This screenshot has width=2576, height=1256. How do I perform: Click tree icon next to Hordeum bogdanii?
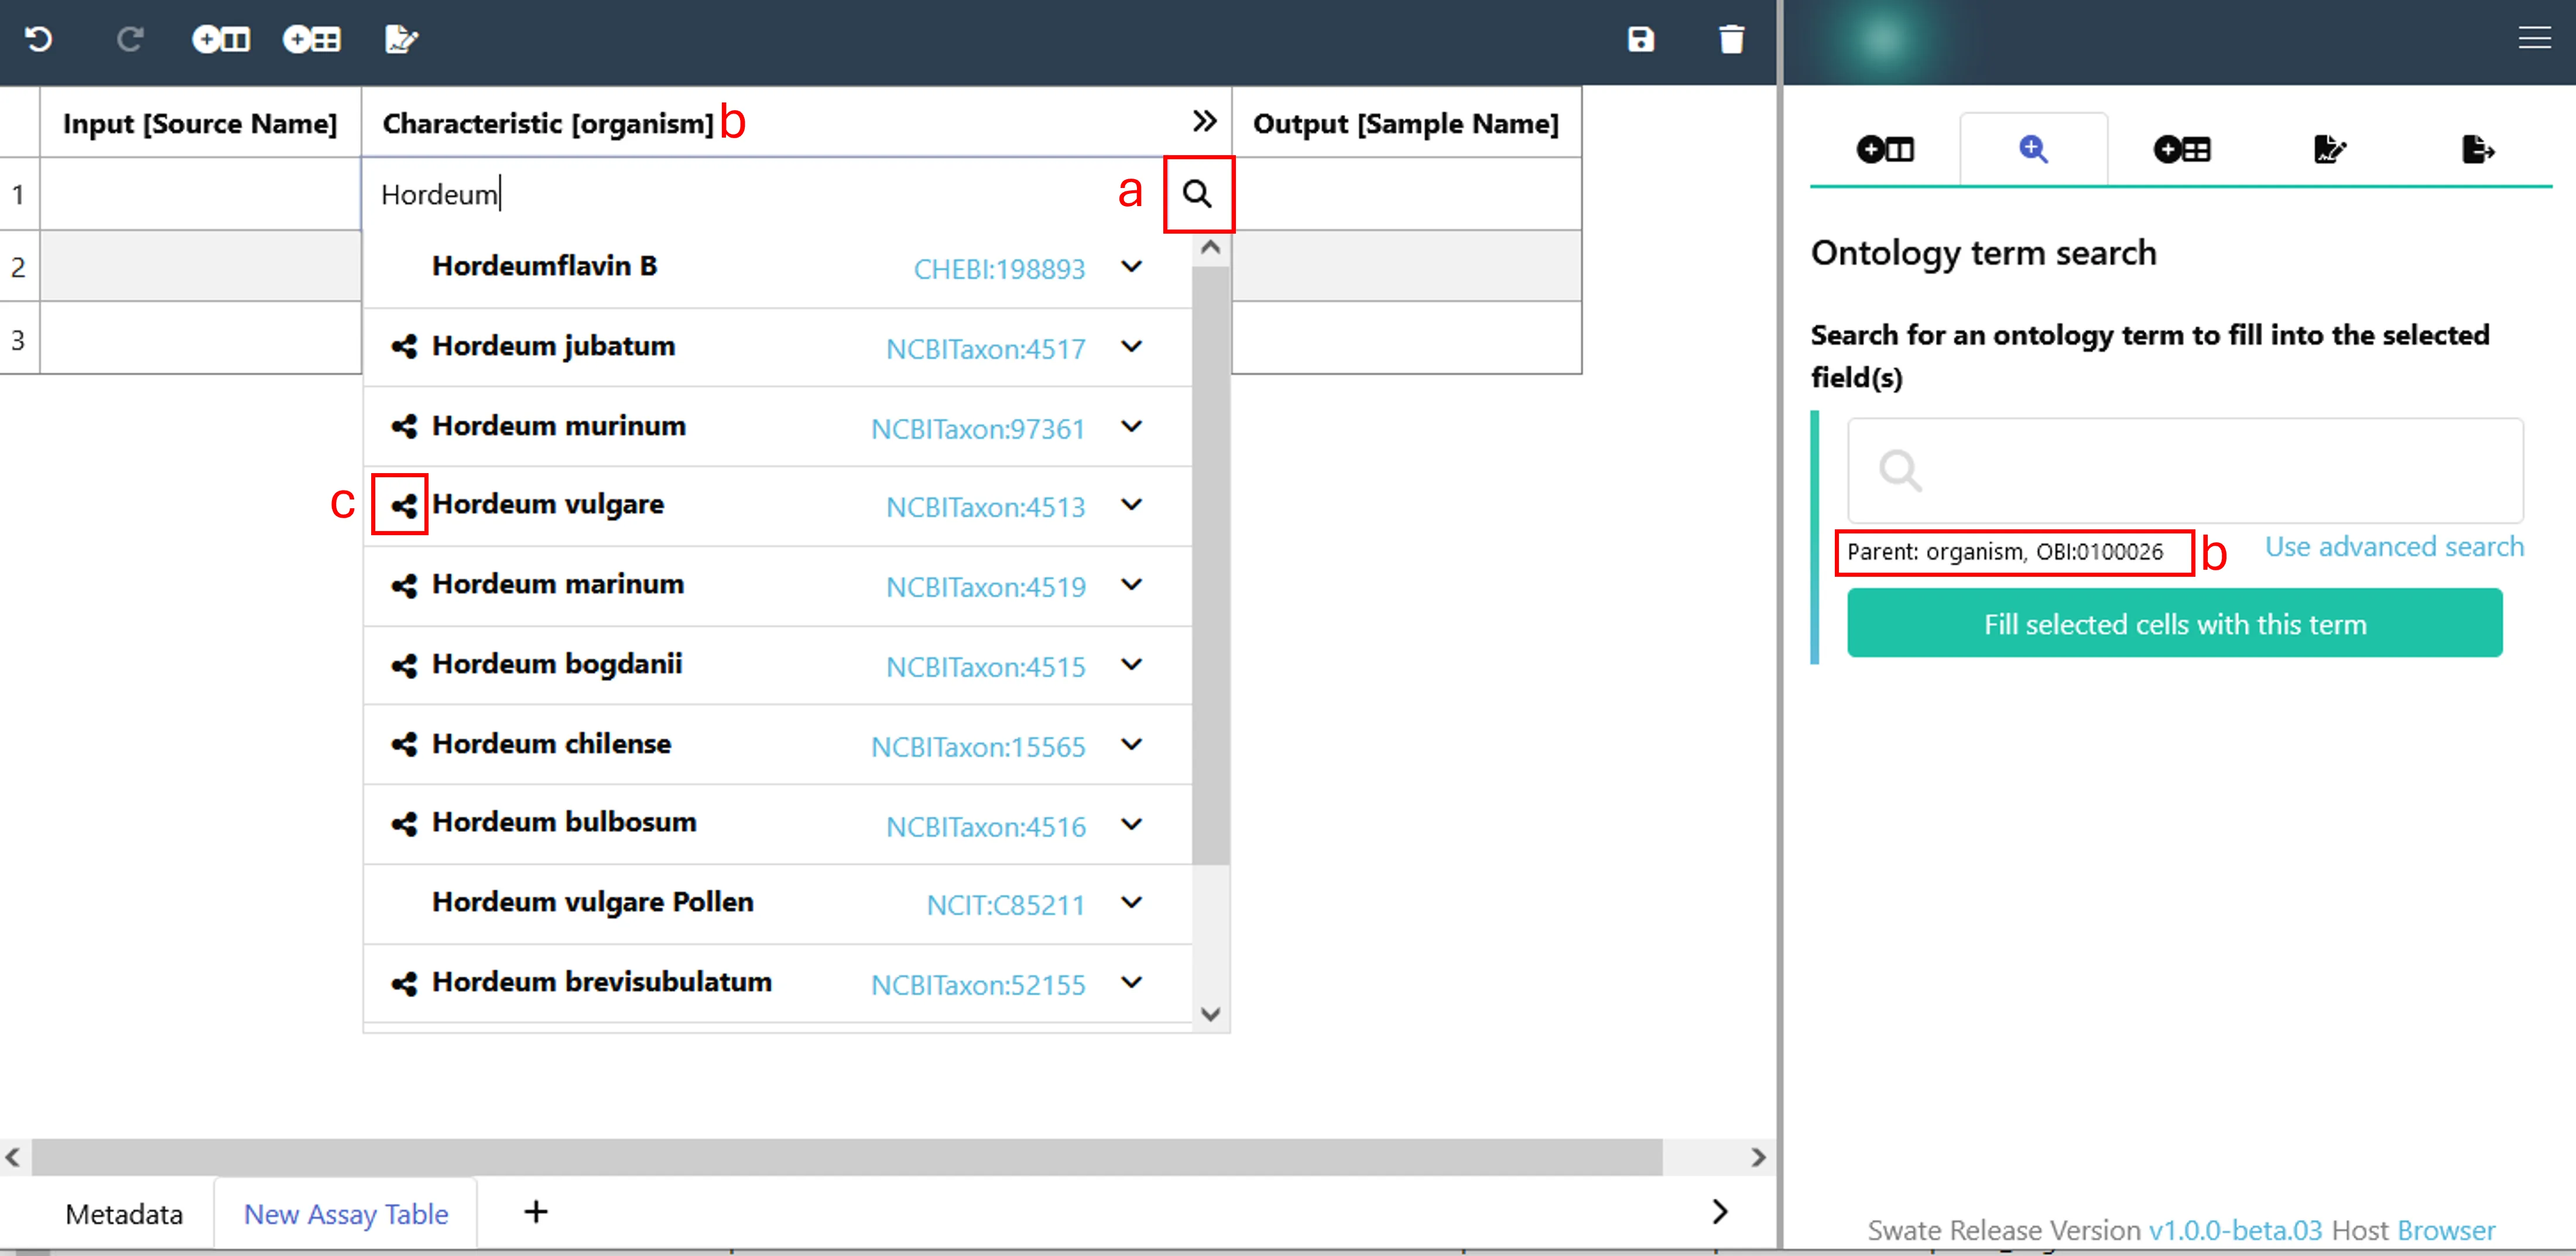[404, 665]
